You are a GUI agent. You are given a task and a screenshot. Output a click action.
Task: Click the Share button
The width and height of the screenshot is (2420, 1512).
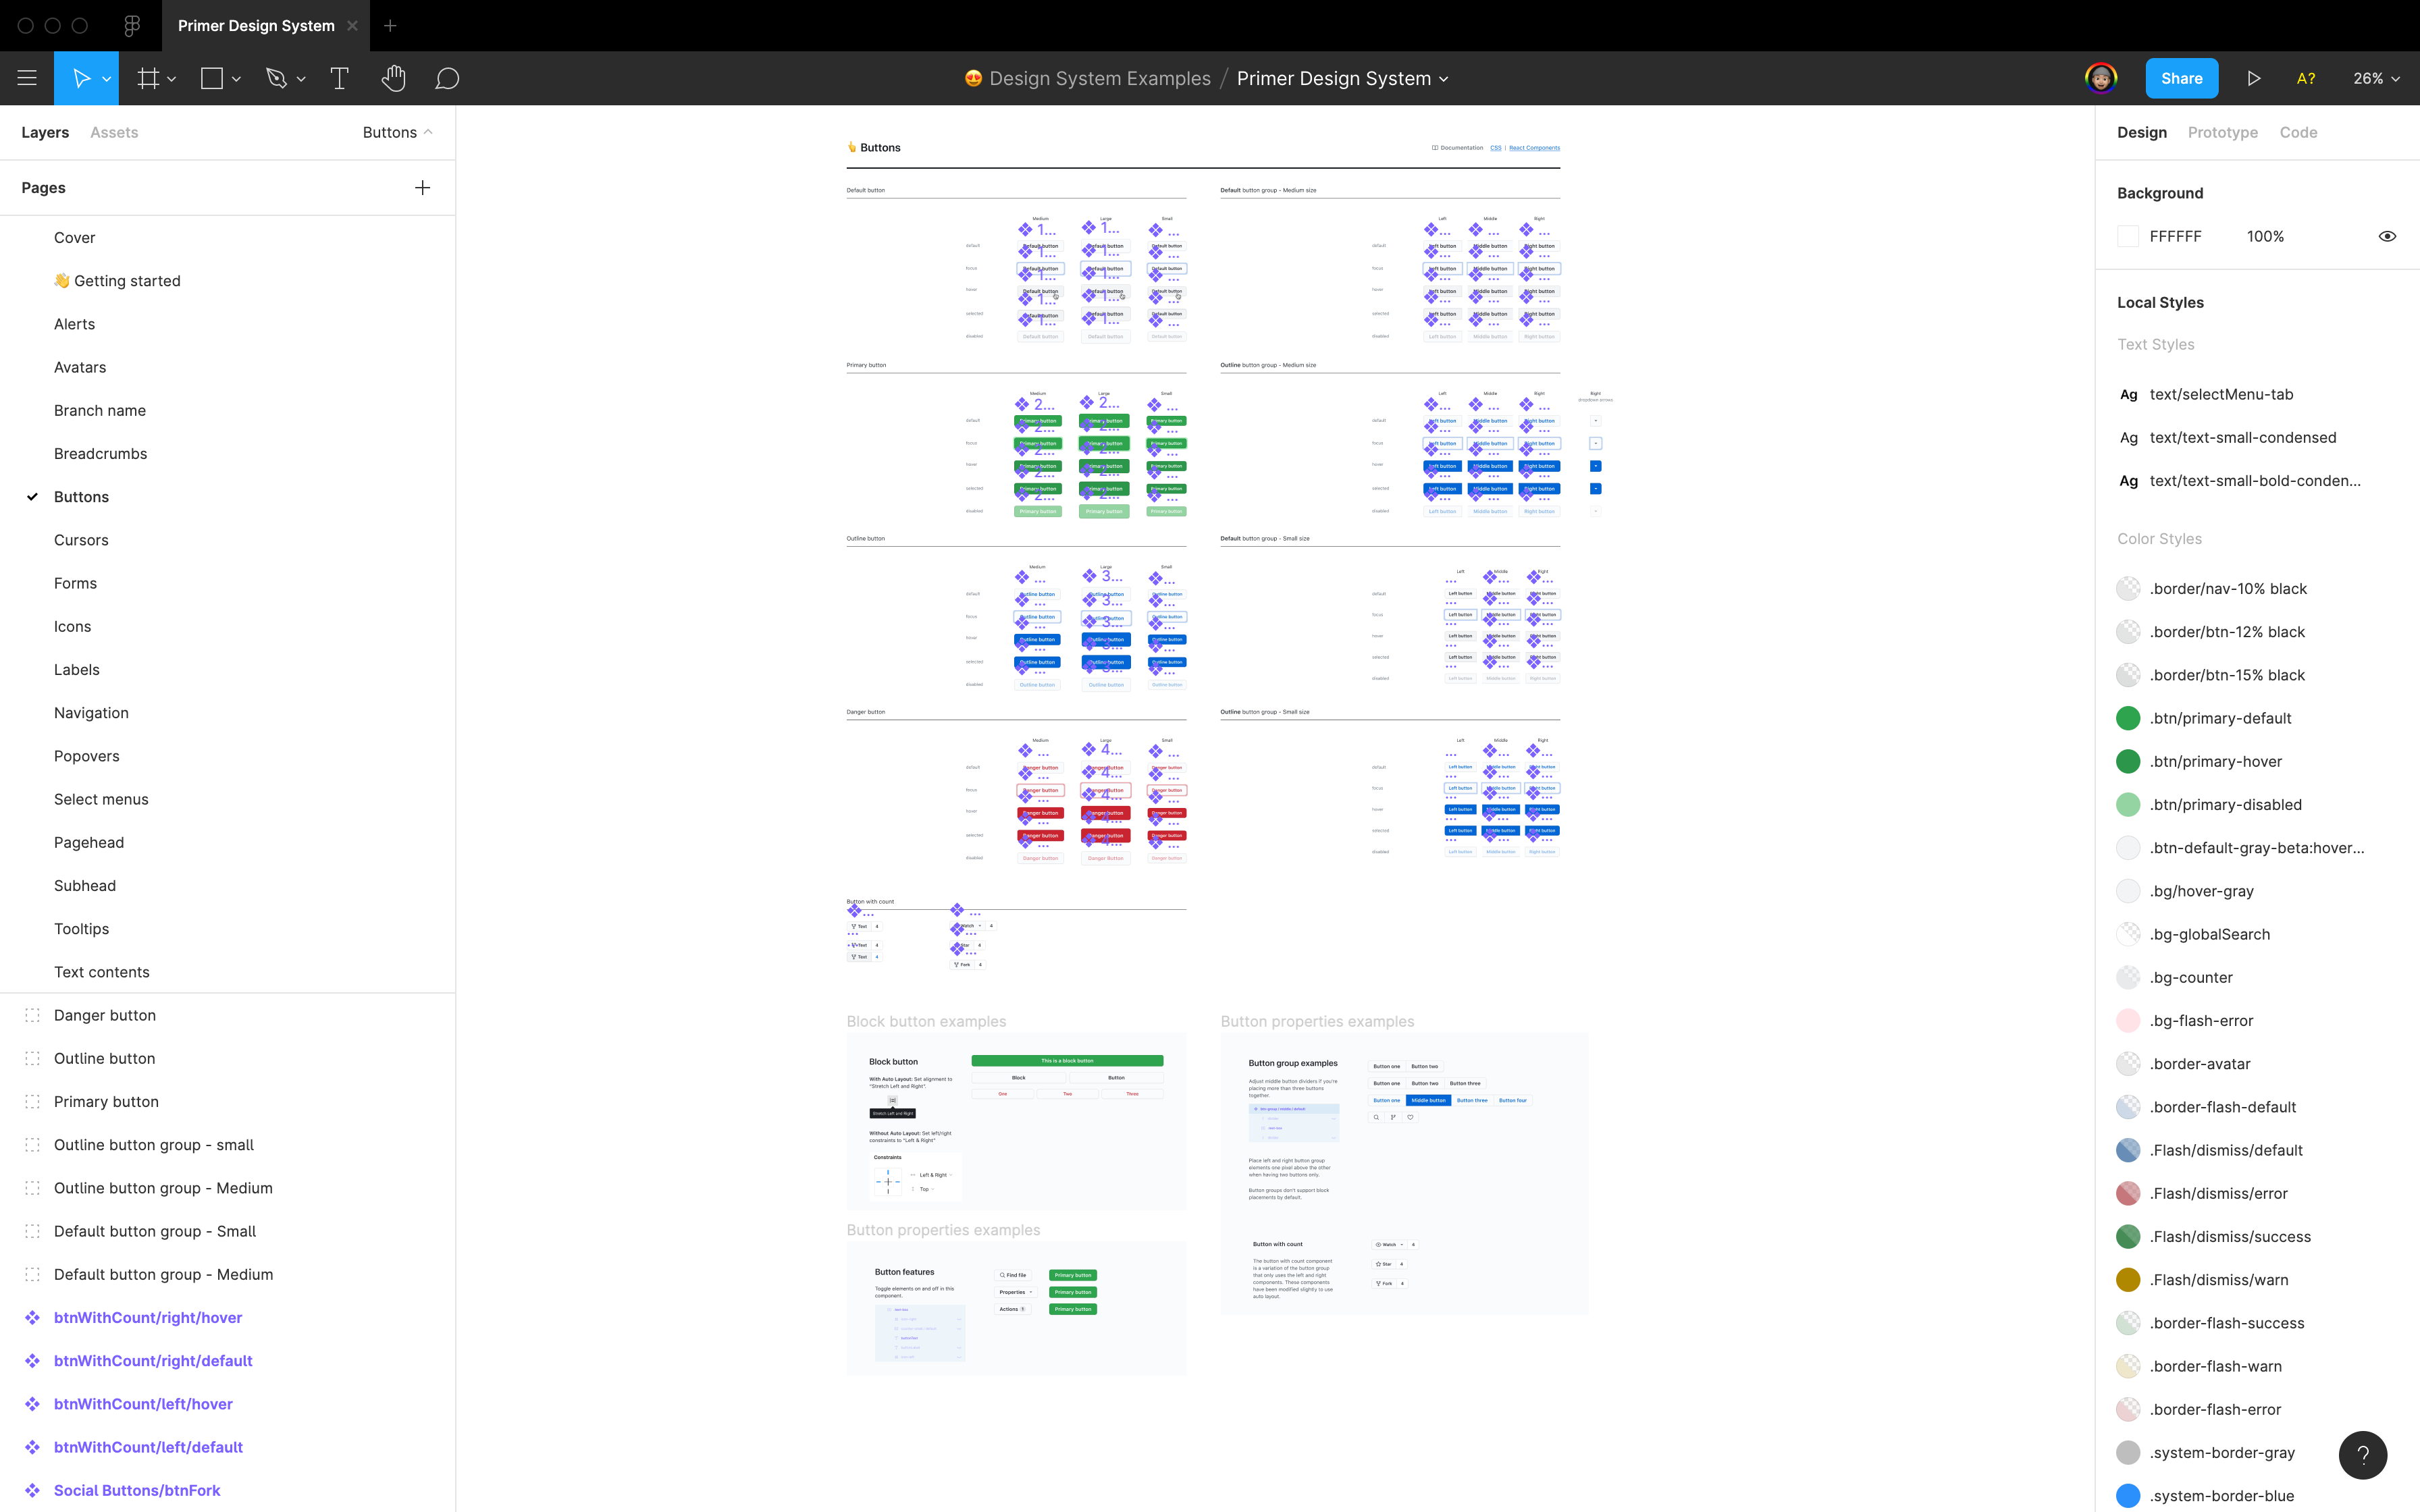tap(2182, 78)
